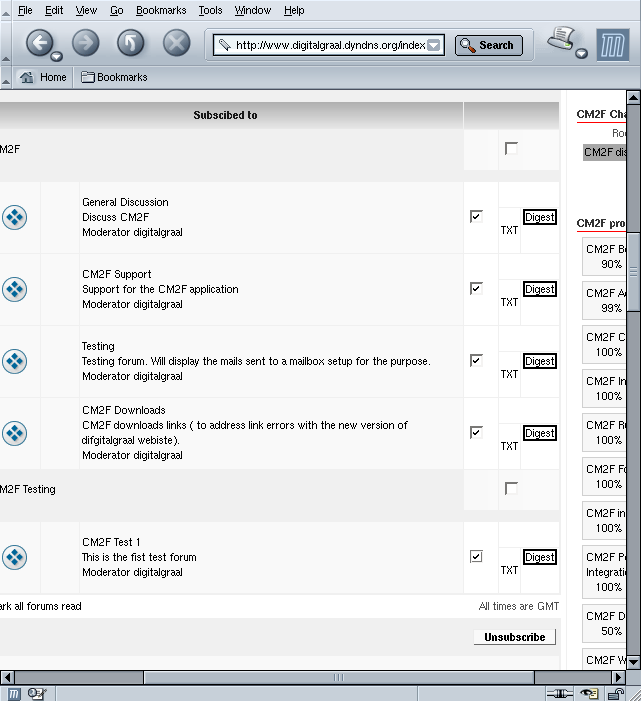
Task: Open the Back button history dropdown arrow
Action: [57, 56]
